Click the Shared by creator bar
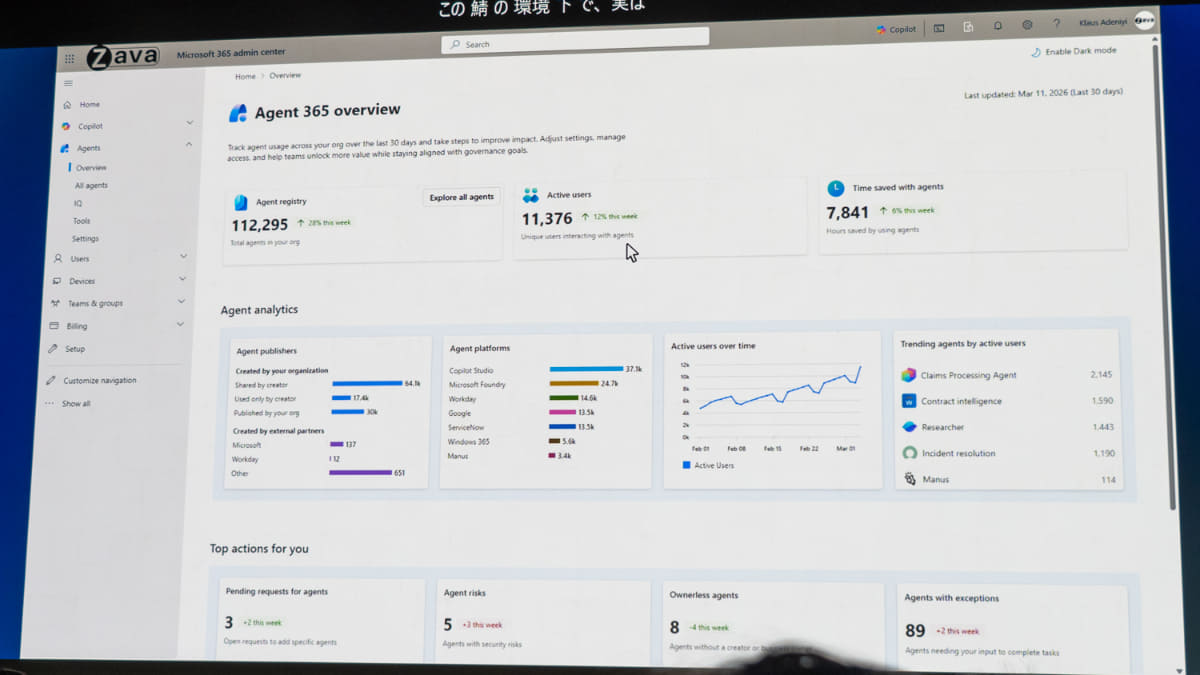The image size is (1200, 675). pyautogui.click(x=367, y=383)
